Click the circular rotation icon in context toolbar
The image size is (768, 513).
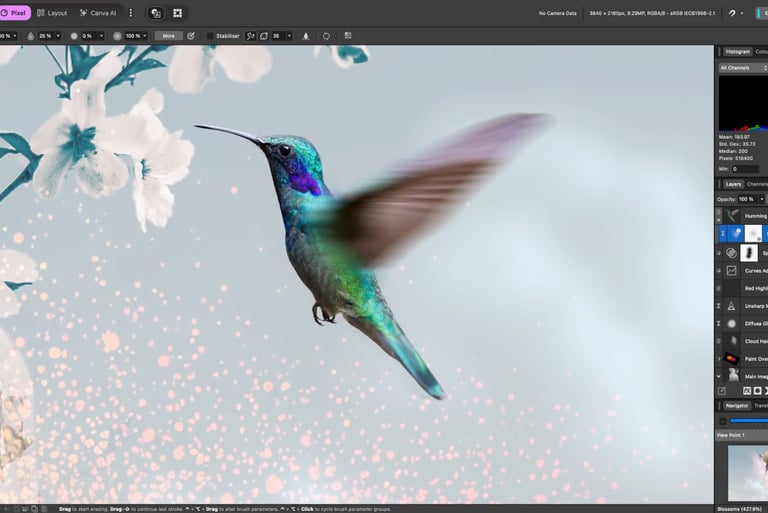pyautogui.click(x=326, y=36)
